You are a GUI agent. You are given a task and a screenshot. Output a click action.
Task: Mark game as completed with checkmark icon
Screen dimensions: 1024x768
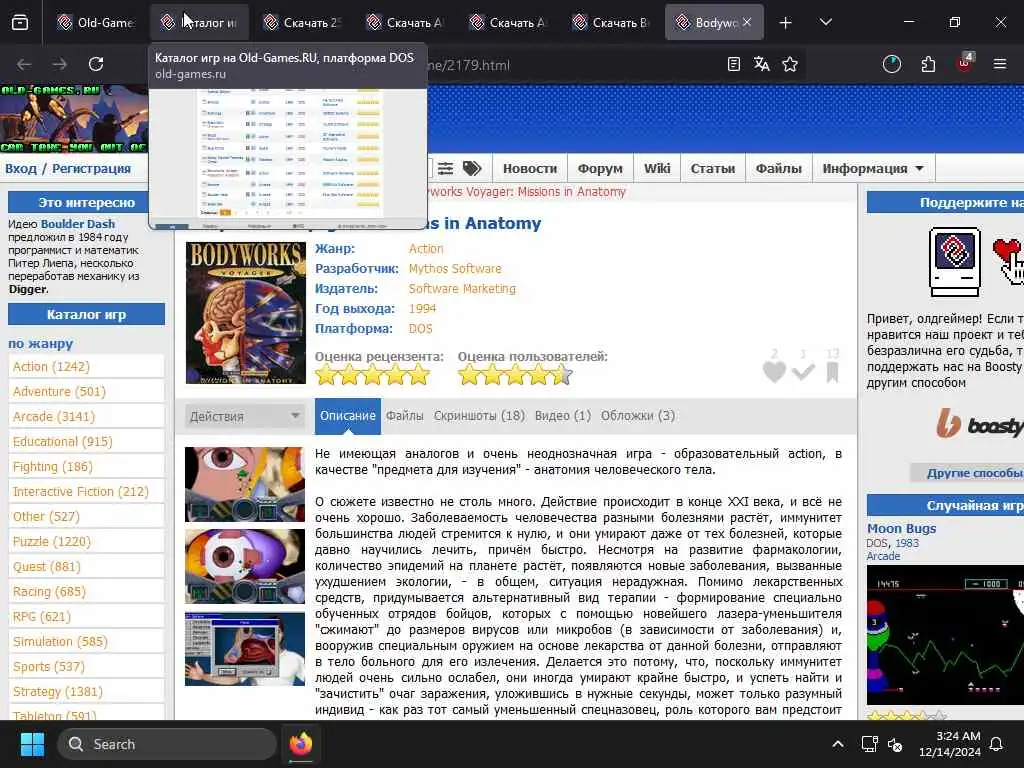(803, 372)
